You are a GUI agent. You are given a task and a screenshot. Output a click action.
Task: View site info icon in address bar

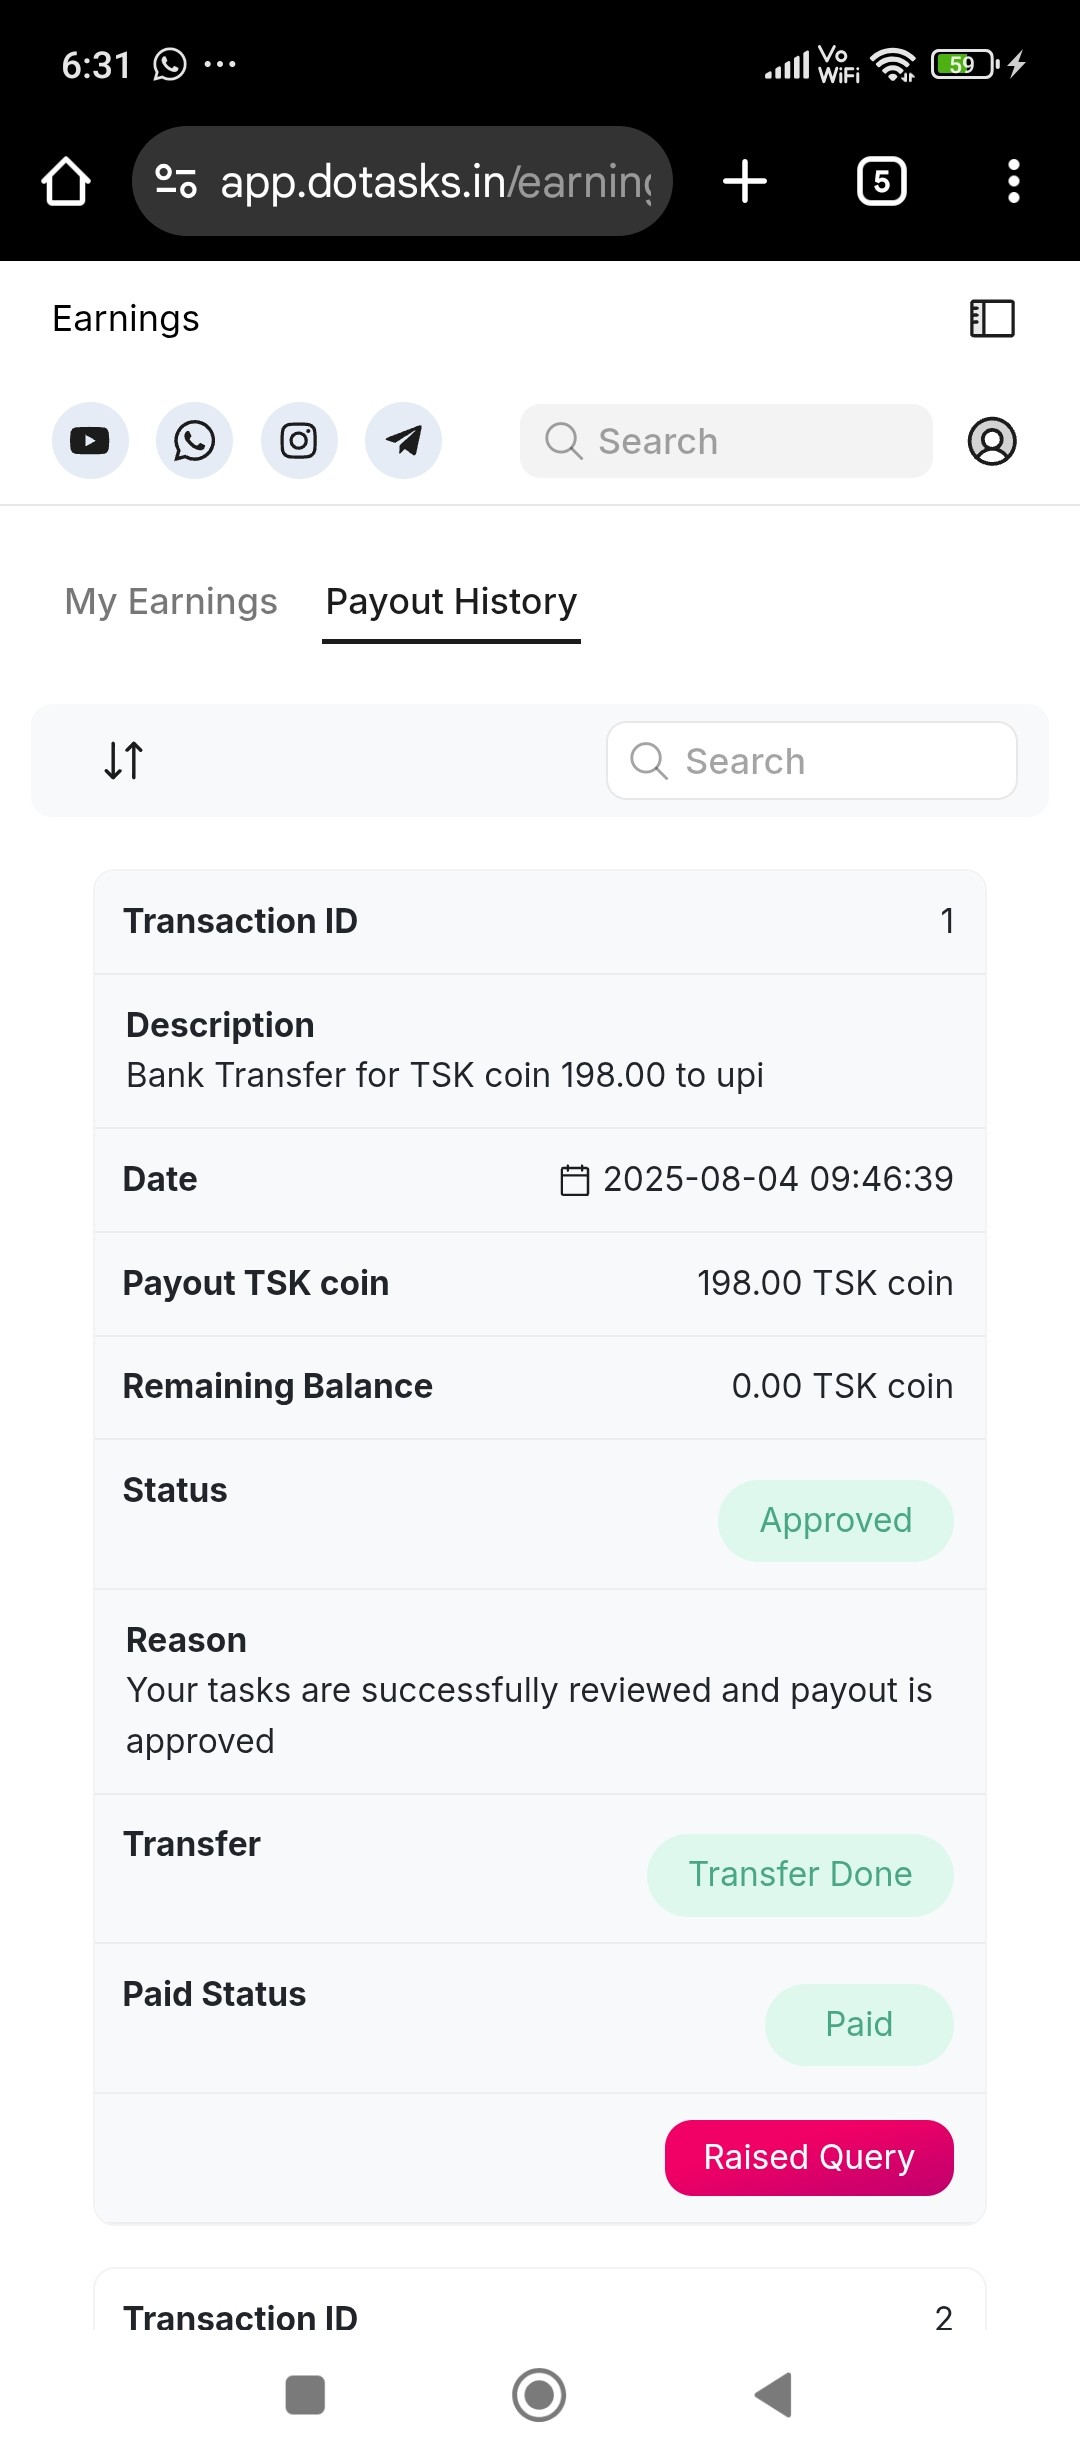point(176,181)
